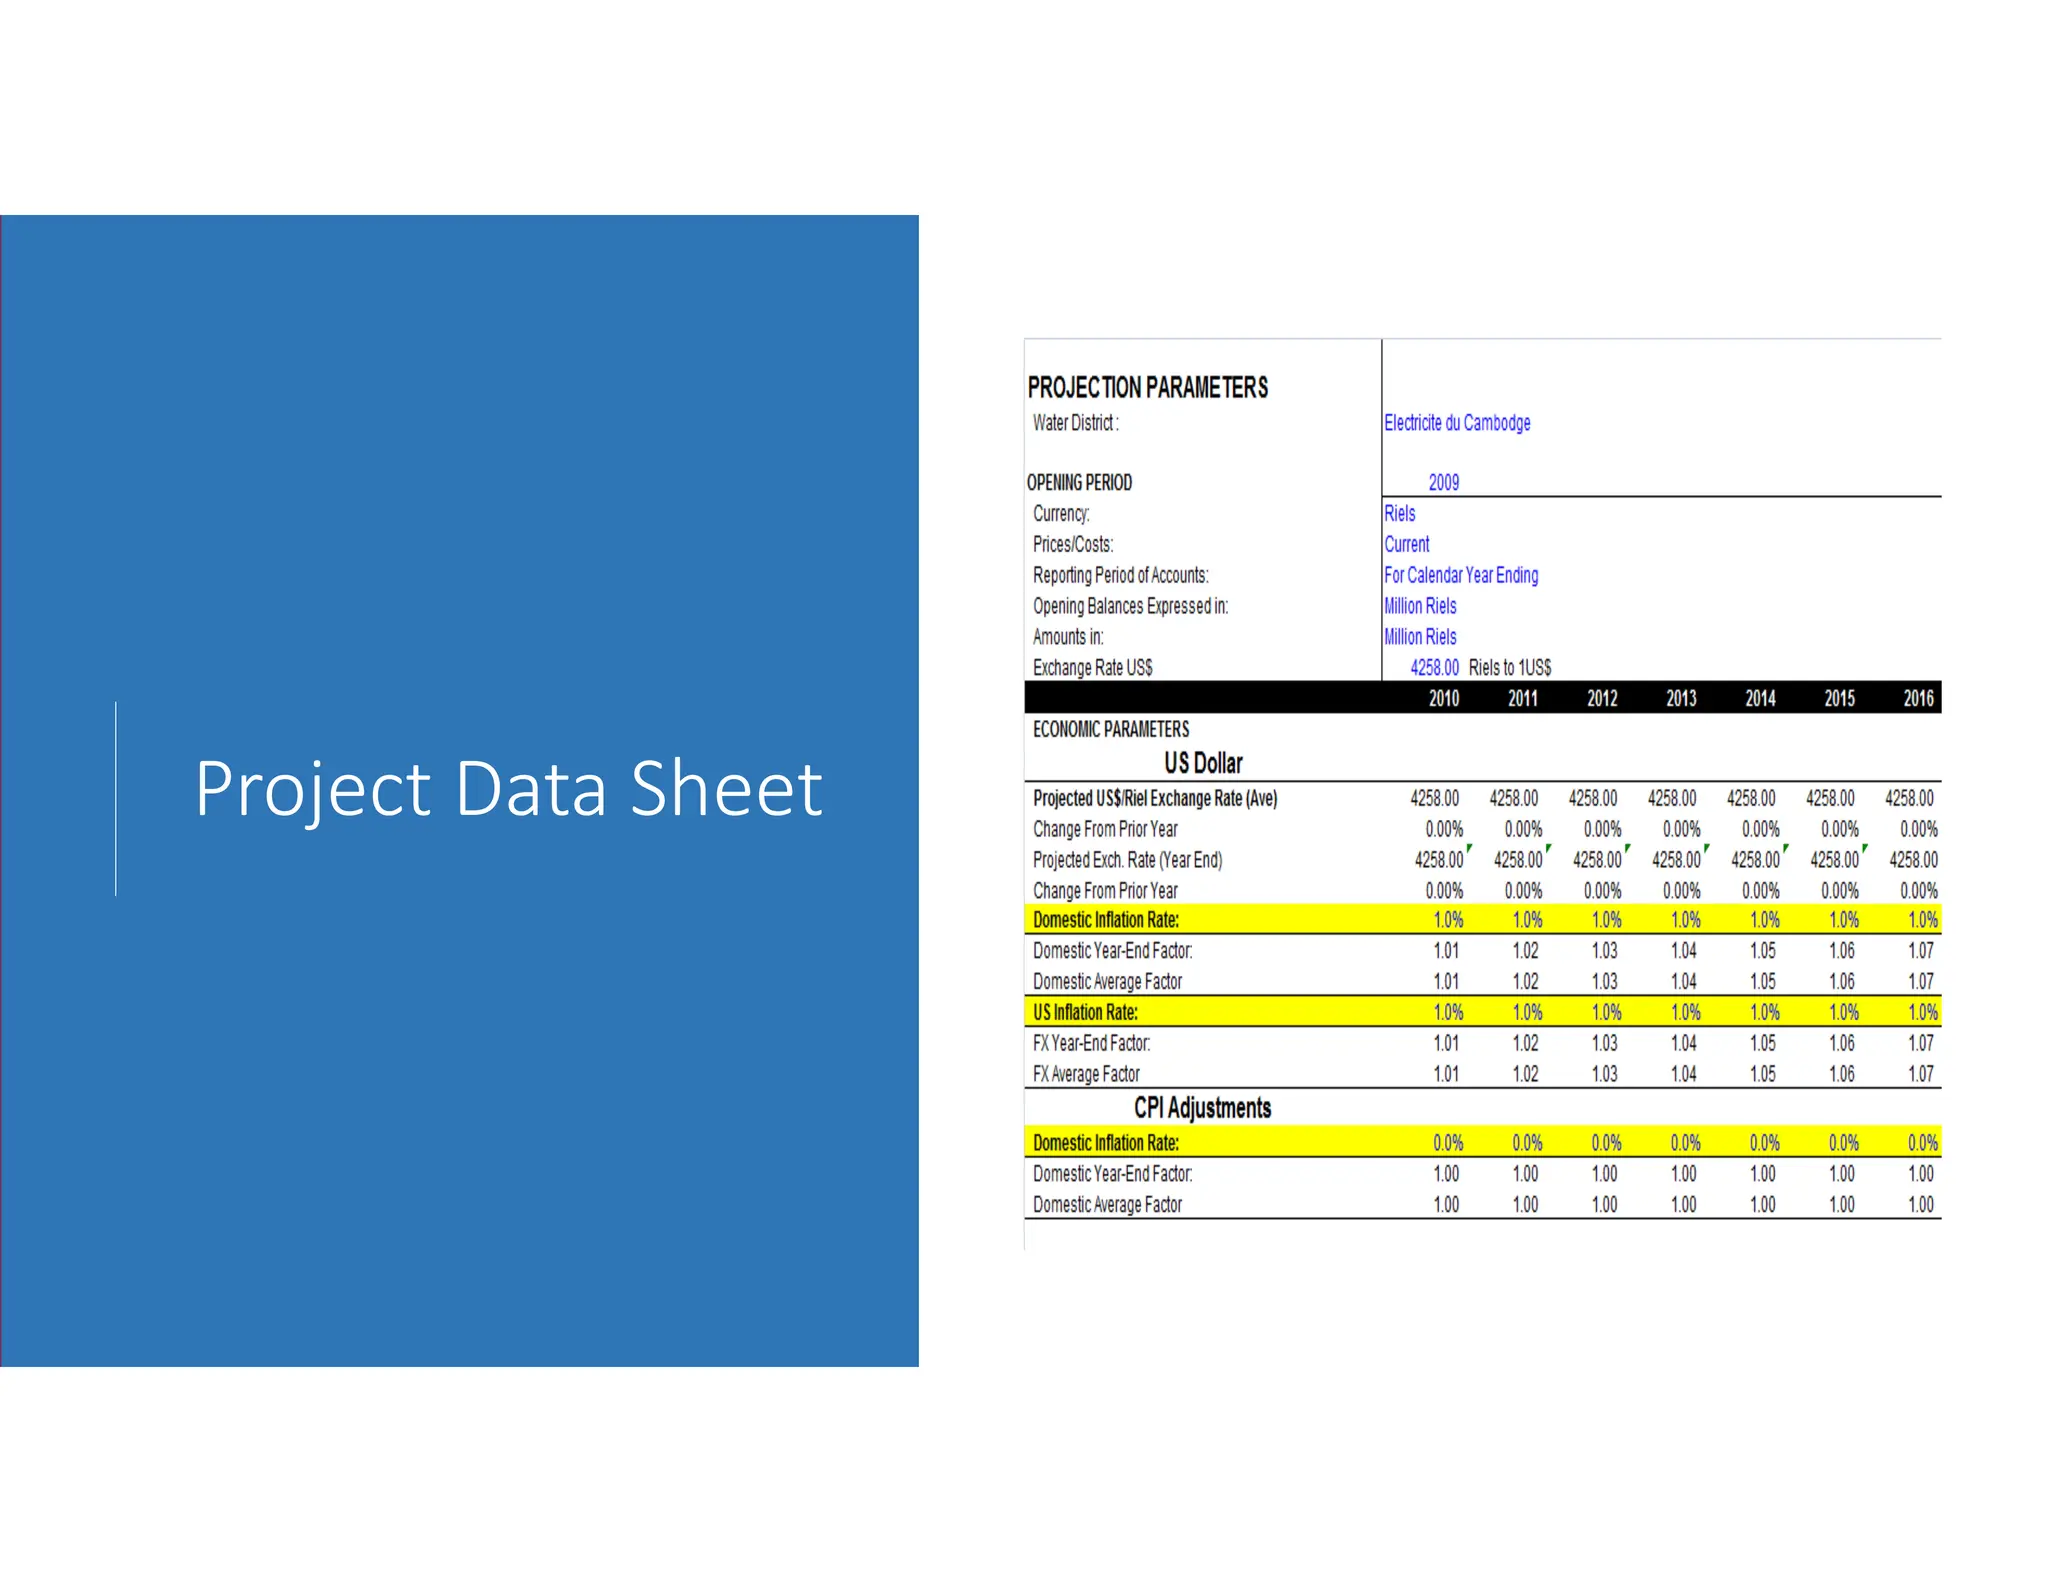2048x1582 pixels.
Task: Click 'Projected Exch. Rate (Year End)' row label
Action: tap(1127, 861)
